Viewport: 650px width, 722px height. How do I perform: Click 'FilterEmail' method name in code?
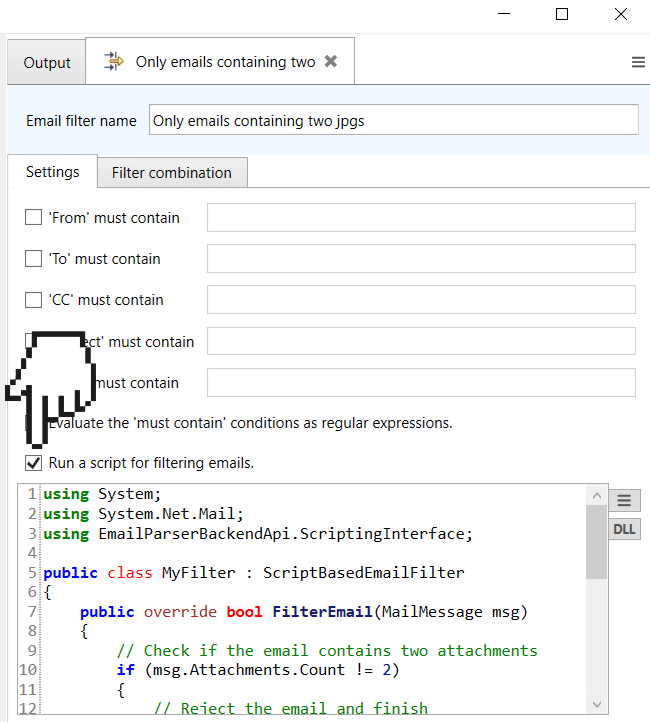coord(322,611)
